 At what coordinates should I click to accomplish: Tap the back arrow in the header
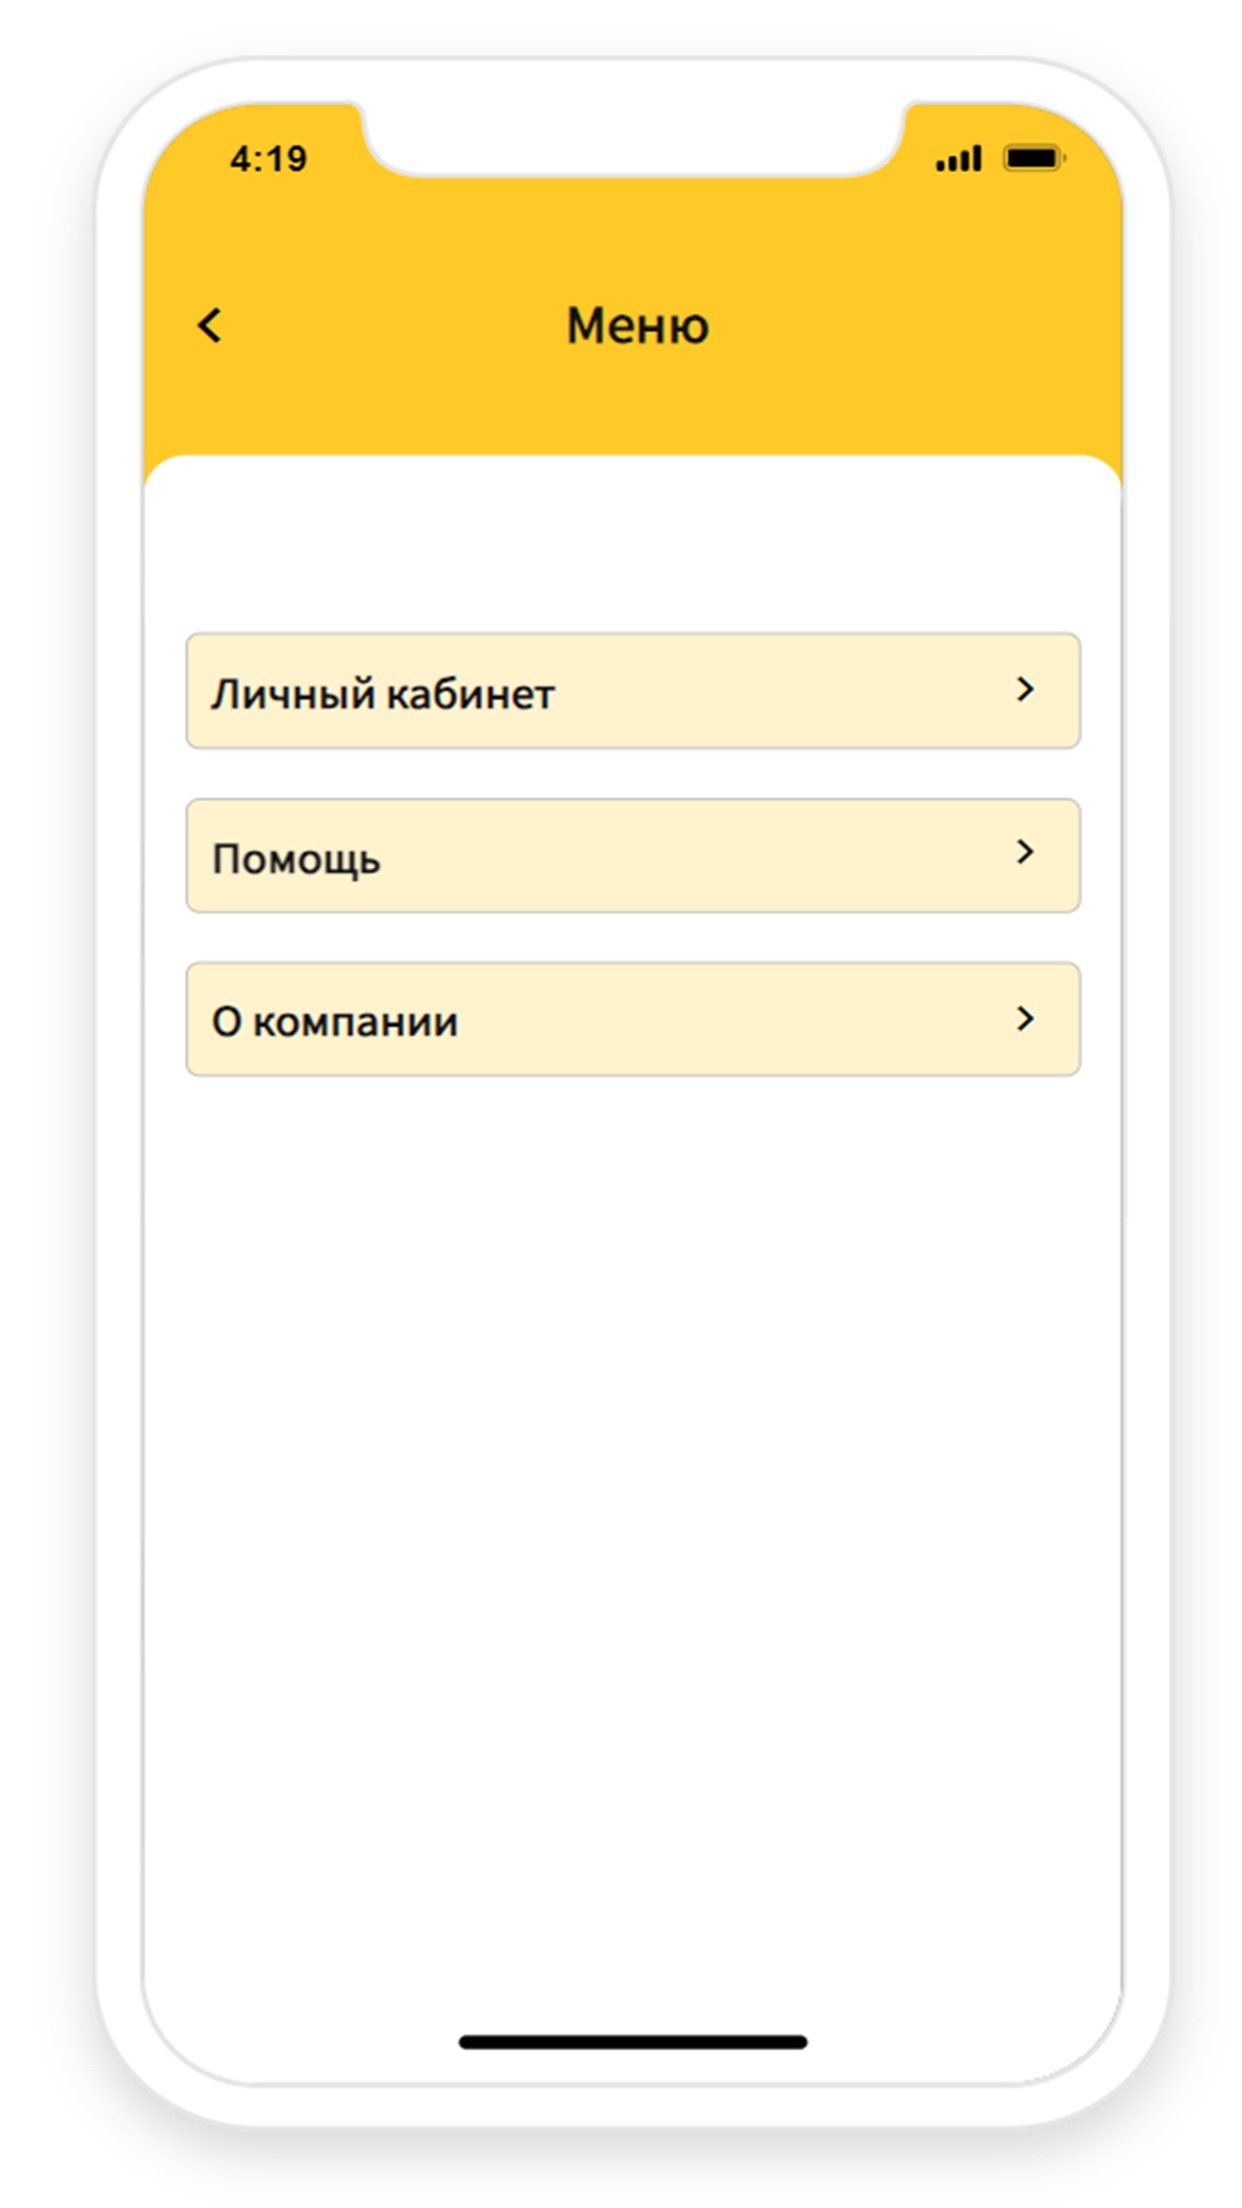210,325
